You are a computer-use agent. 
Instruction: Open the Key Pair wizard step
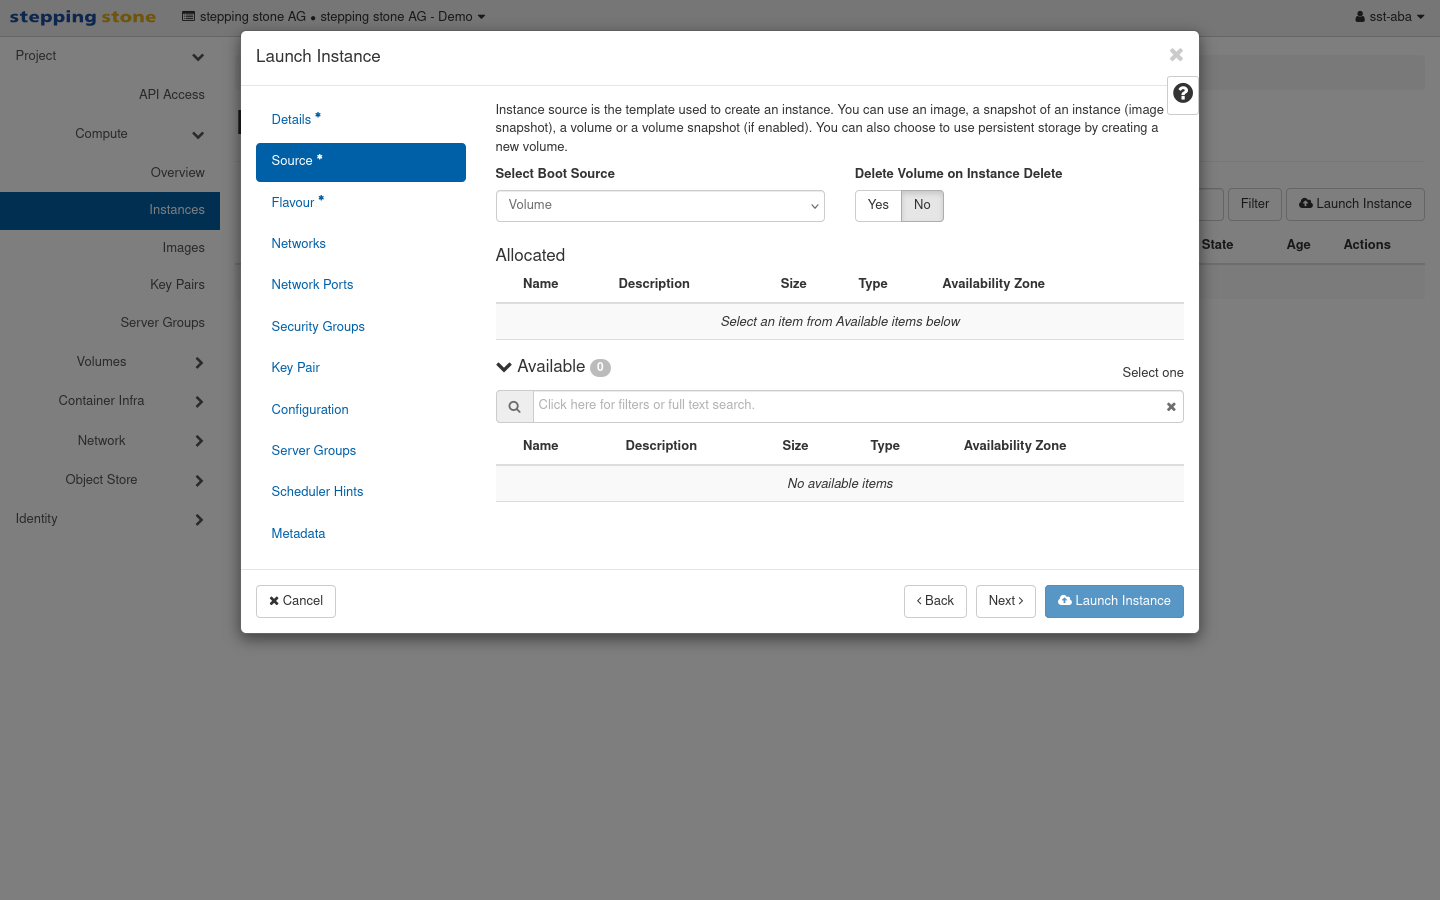(x=361, y=368)
